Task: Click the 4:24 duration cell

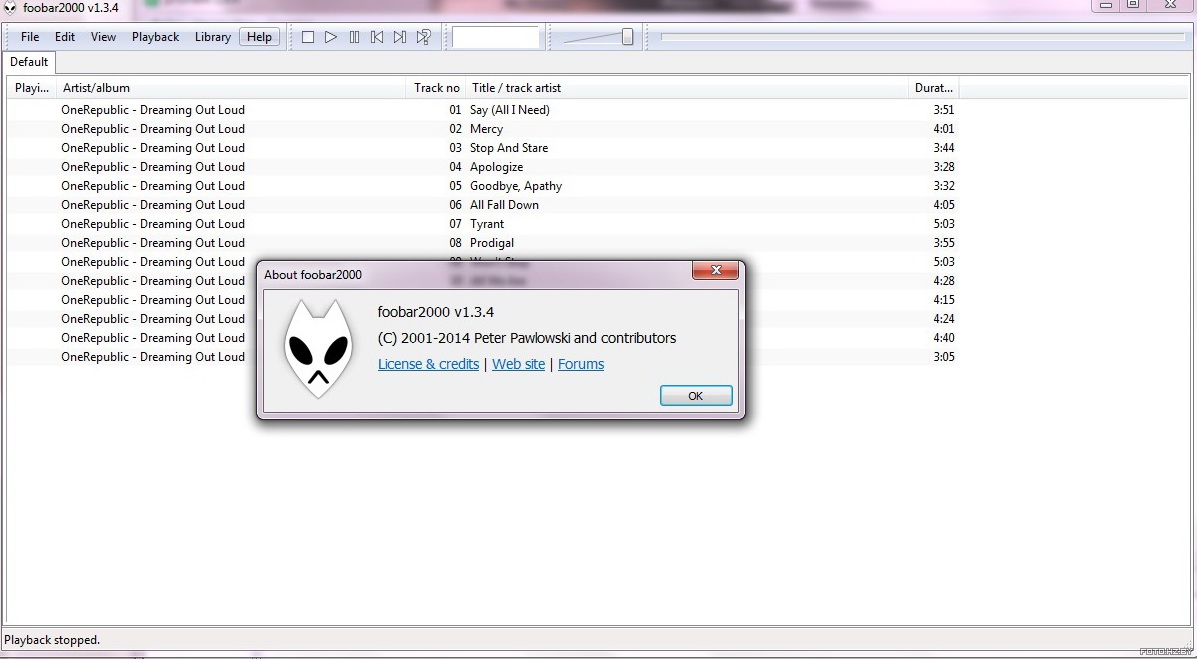Action: click(944, 319)
